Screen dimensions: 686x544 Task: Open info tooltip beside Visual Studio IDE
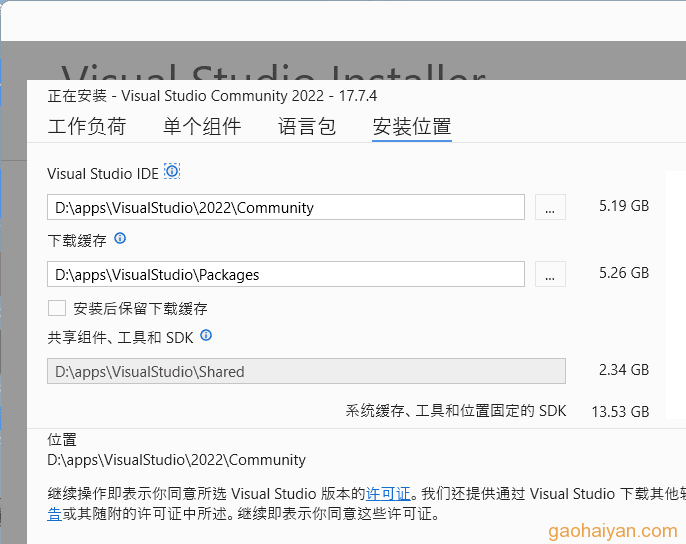[x=172, y=171]
